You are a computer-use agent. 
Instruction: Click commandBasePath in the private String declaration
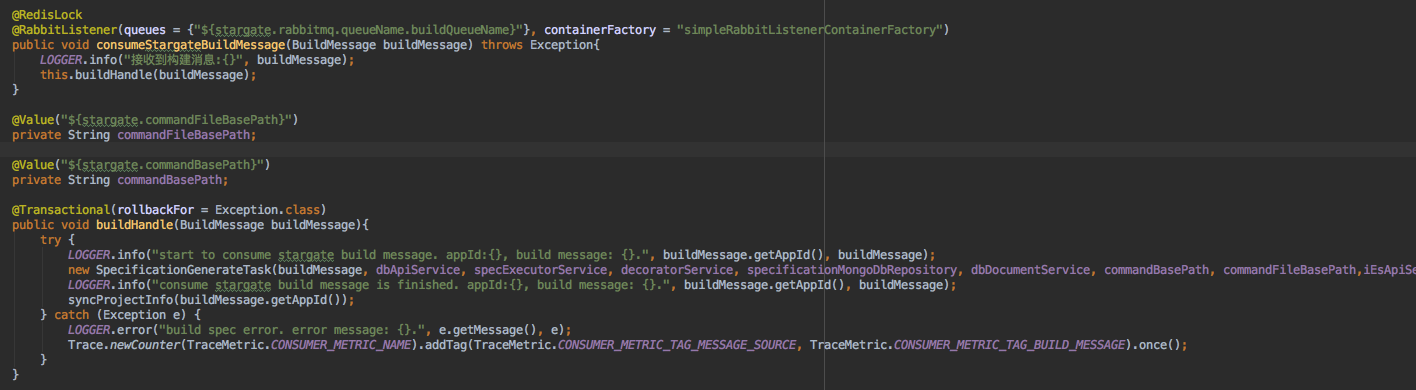[x=169, y=180]
